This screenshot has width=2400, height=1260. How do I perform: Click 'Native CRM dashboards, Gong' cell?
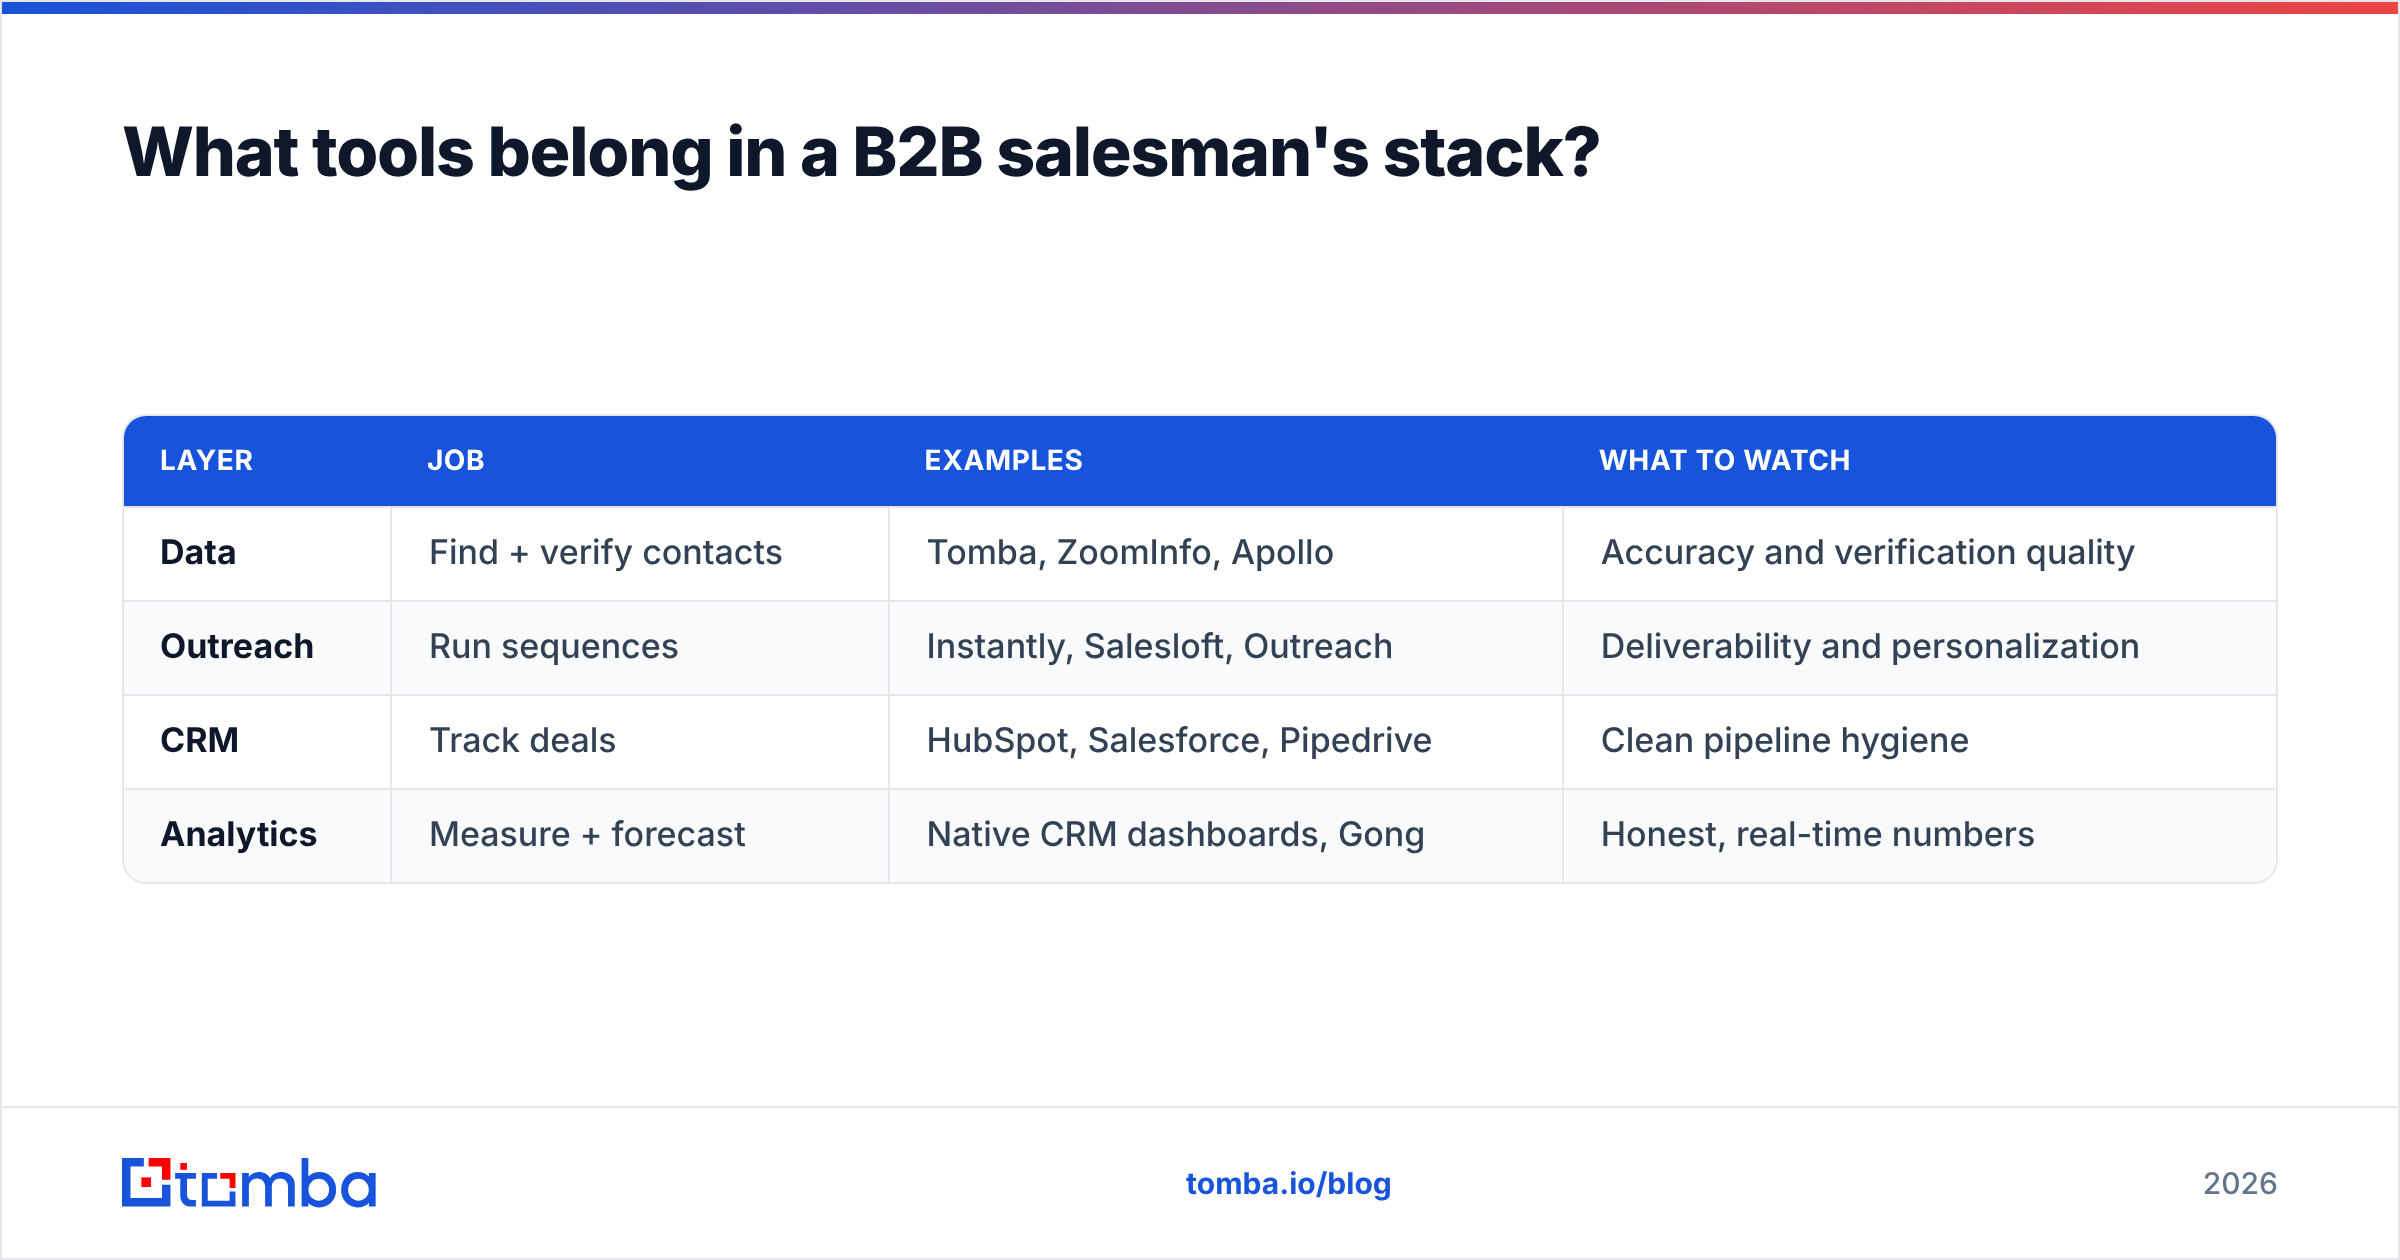click(x=1226, y=835)
